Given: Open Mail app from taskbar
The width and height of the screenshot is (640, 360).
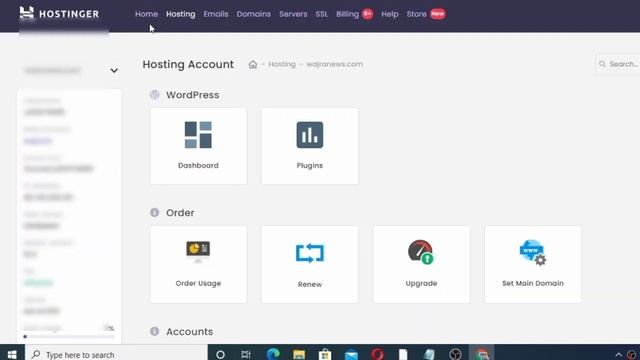Looking at the screenshot, I should 351,354.
